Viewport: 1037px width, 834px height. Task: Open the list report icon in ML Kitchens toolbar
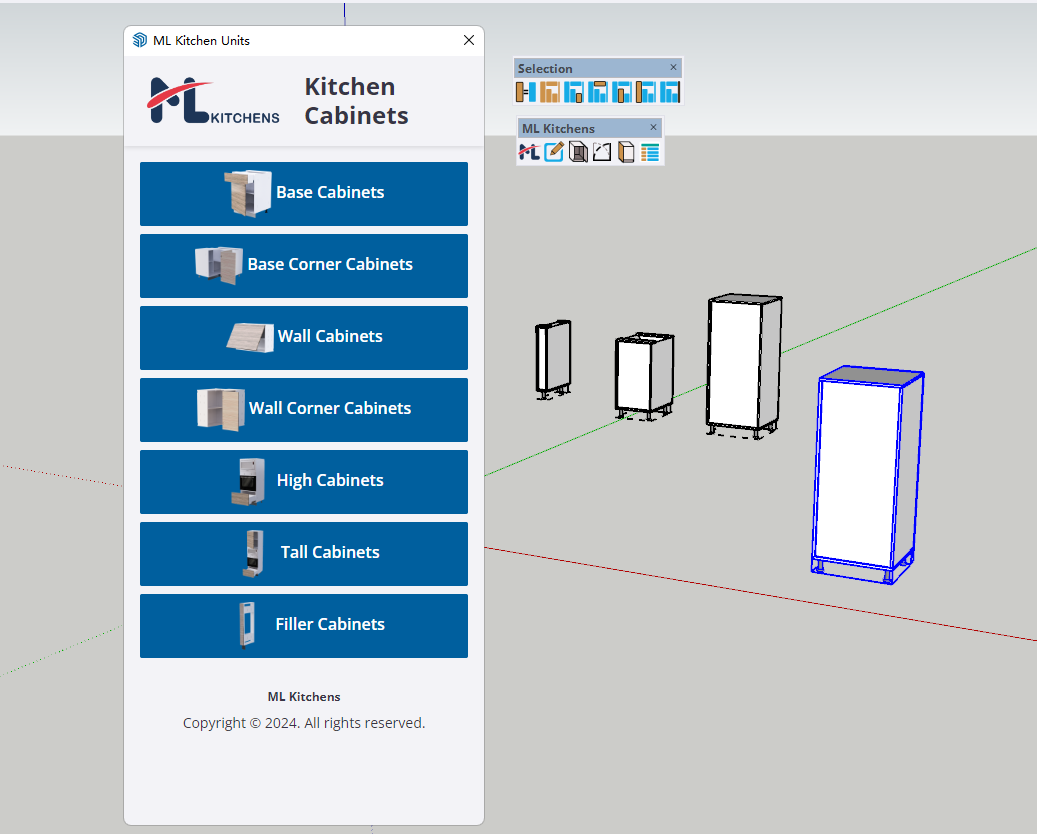pos(650,152)
